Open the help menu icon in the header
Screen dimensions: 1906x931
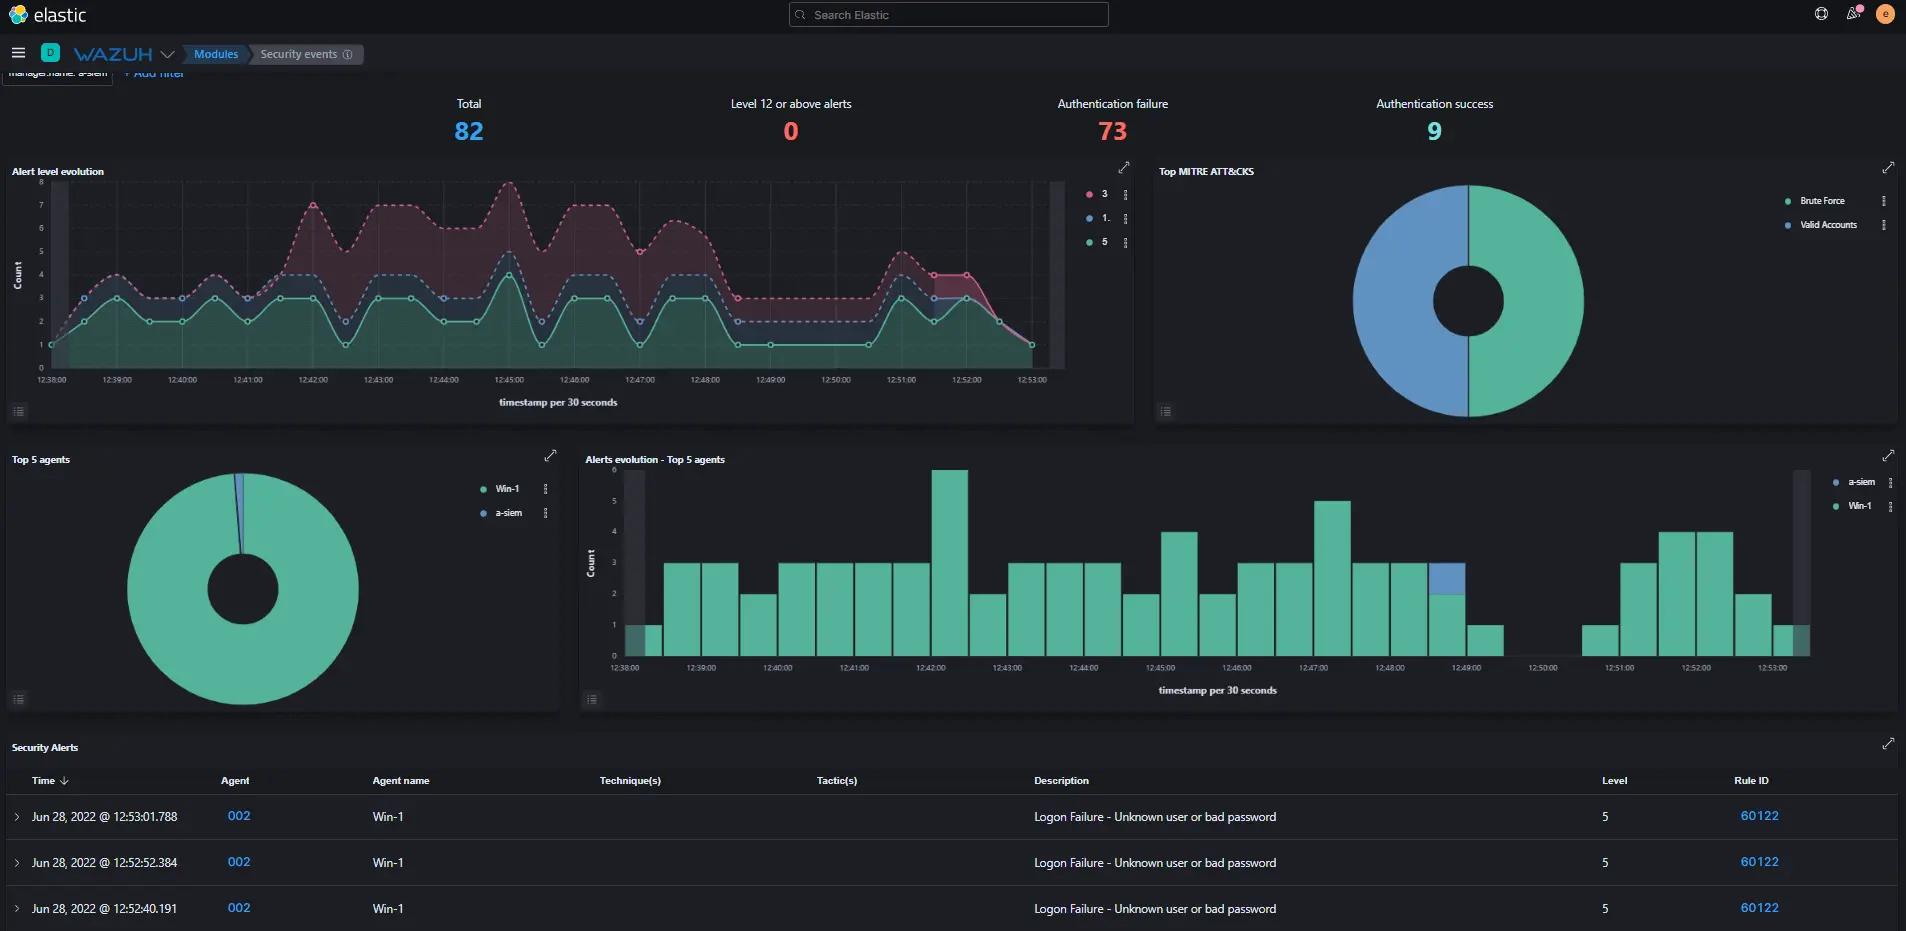point(1821,14)
